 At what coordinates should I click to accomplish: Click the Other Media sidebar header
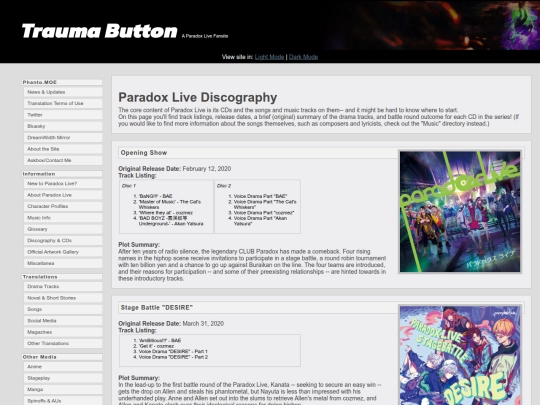pyautogui.click(x=62, y=357)
